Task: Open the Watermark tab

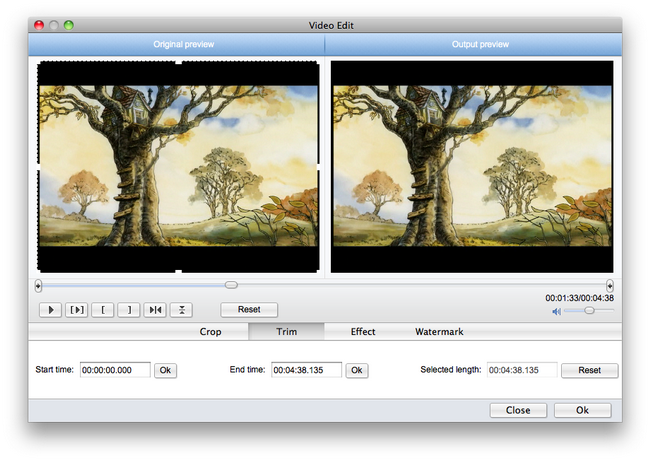Action: (439, 332)
